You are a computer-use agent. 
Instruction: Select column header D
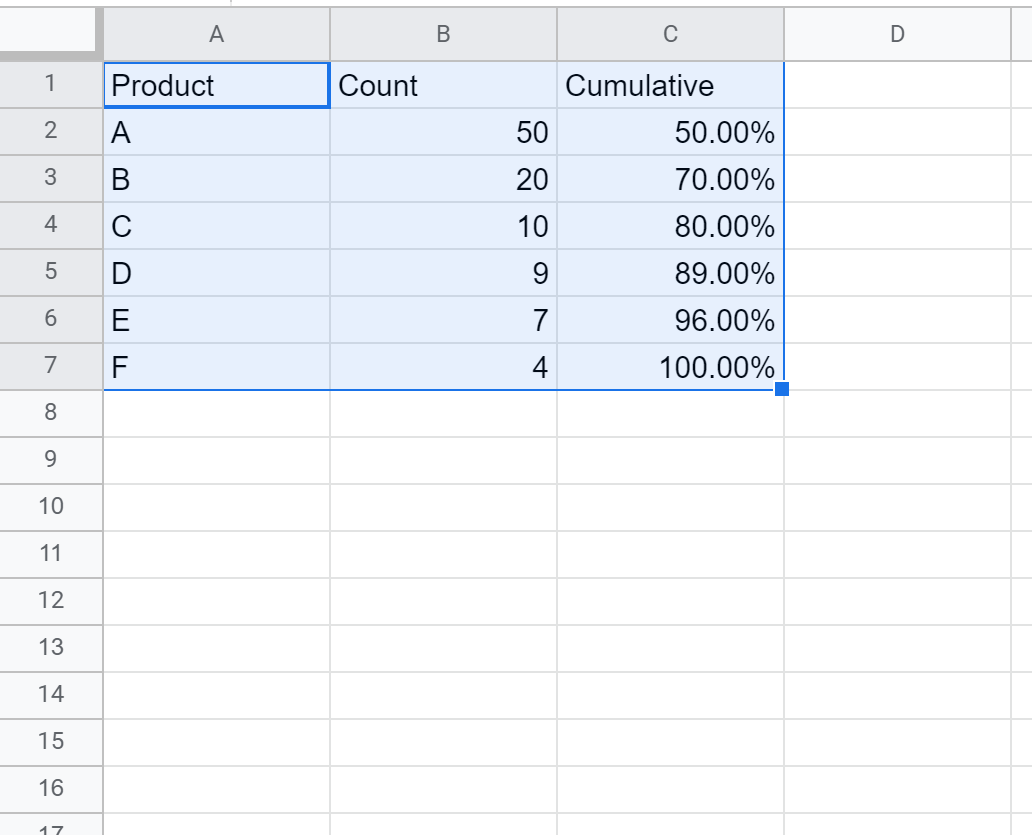tap(897, 33)
